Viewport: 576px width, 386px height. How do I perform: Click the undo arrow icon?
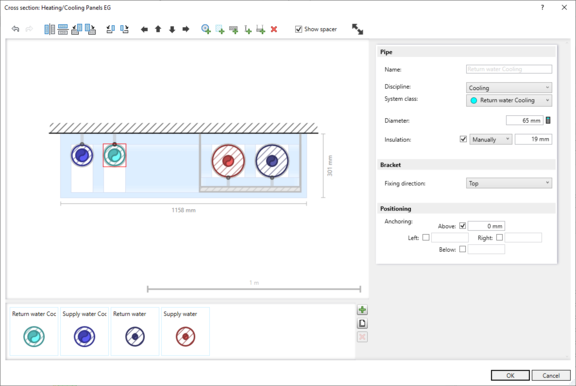(15, 29)
